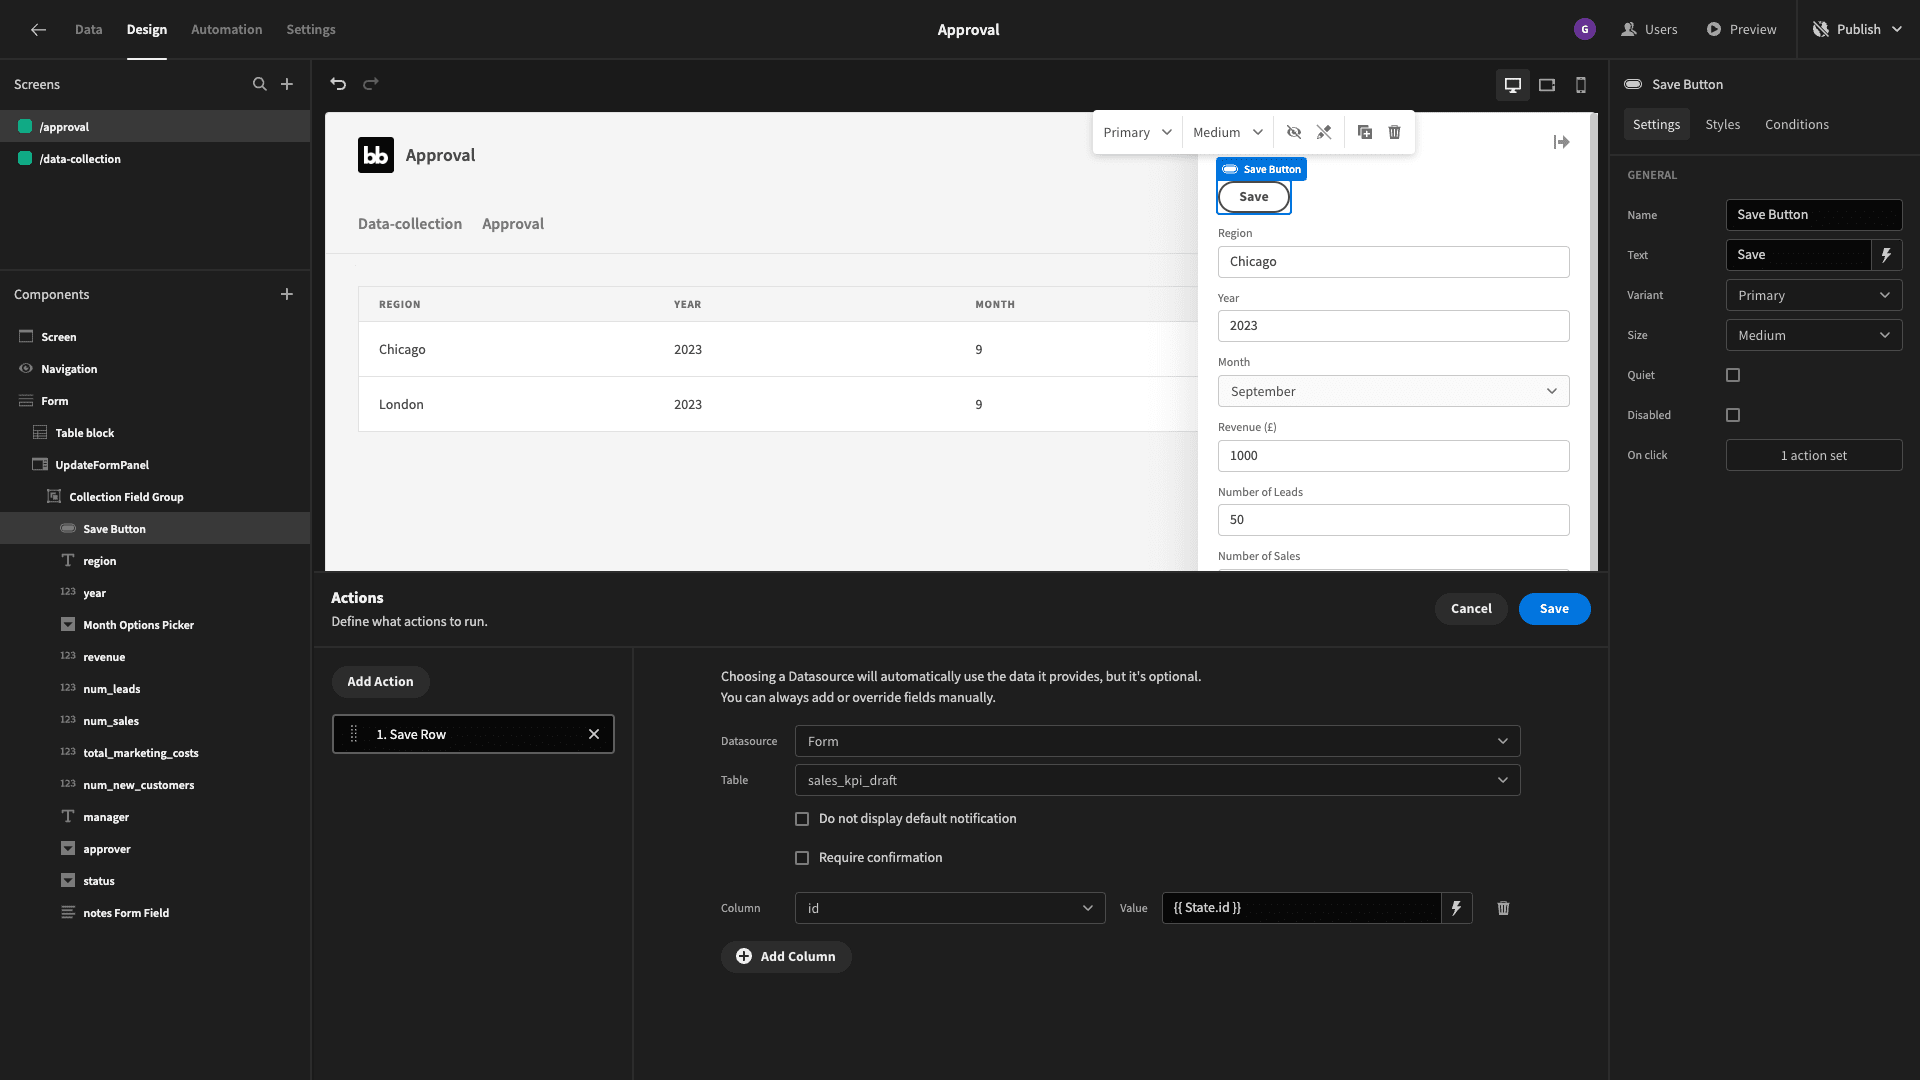Click the Revenue input field
Image resolution: width=1920 pixels, height=1080 pixels.
pyautogui.click(x=1393, y=456)
